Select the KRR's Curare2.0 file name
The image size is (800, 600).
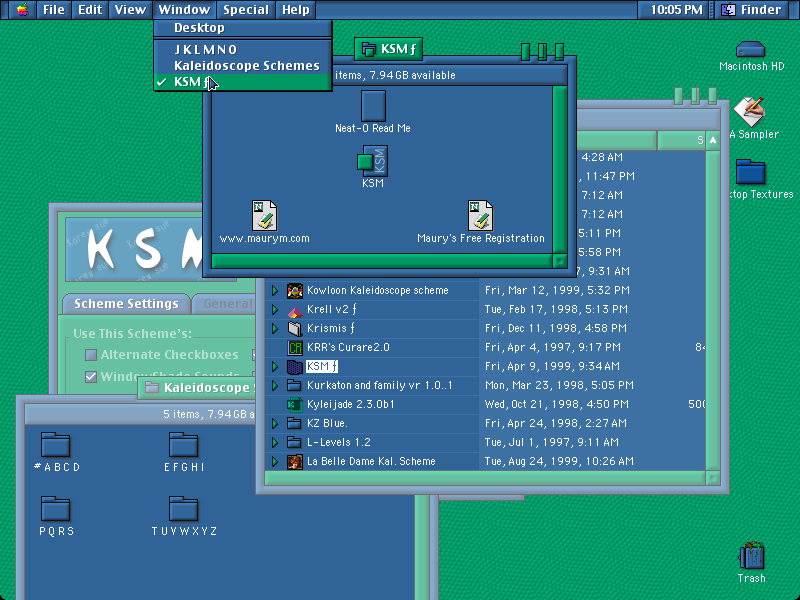[348, 347]
